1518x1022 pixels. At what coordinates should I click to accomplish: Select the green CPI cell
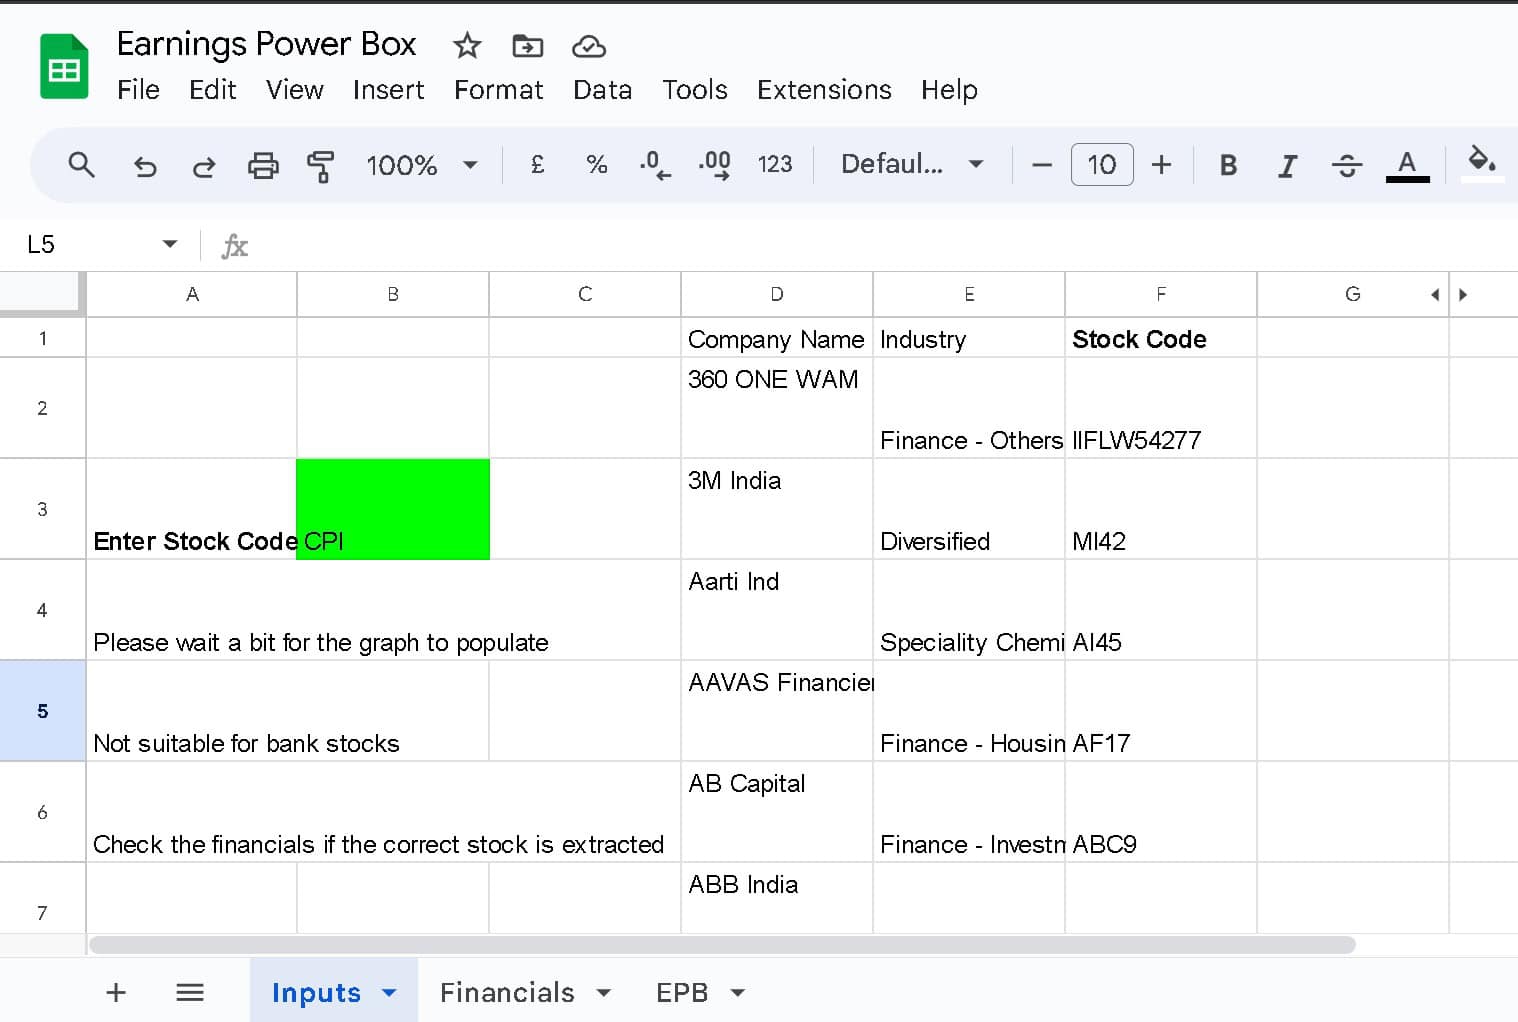point(392,509)
